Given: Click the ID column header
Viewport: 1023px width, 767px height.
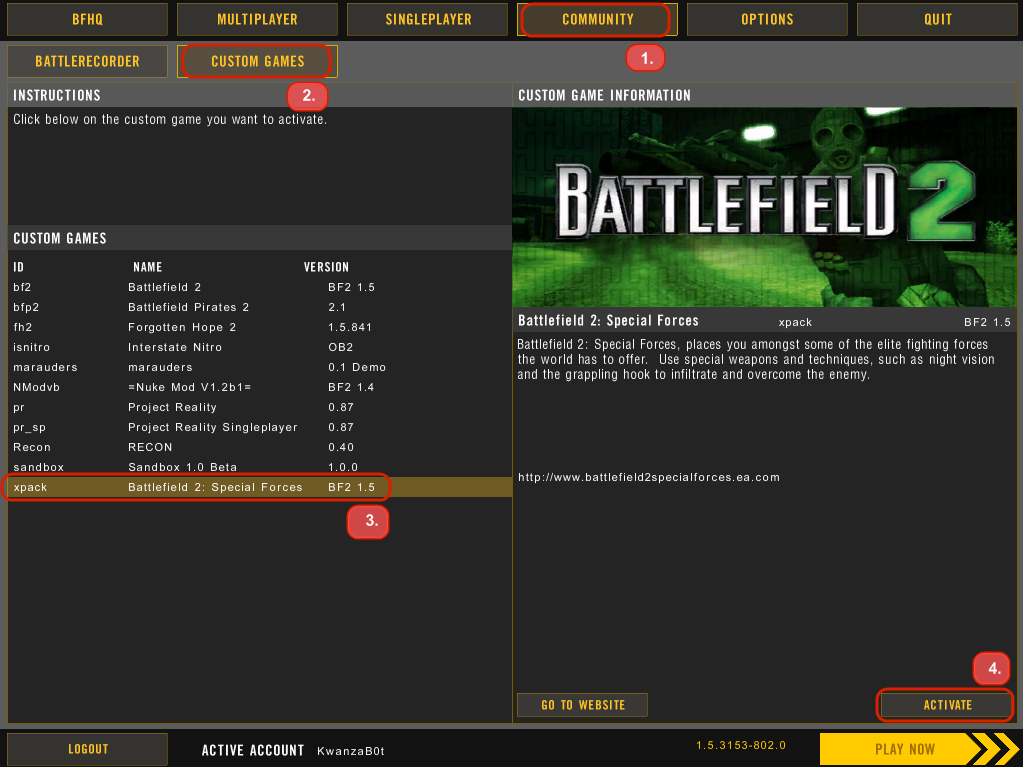Looking at the screenshot, I should (x=18, y=267).
